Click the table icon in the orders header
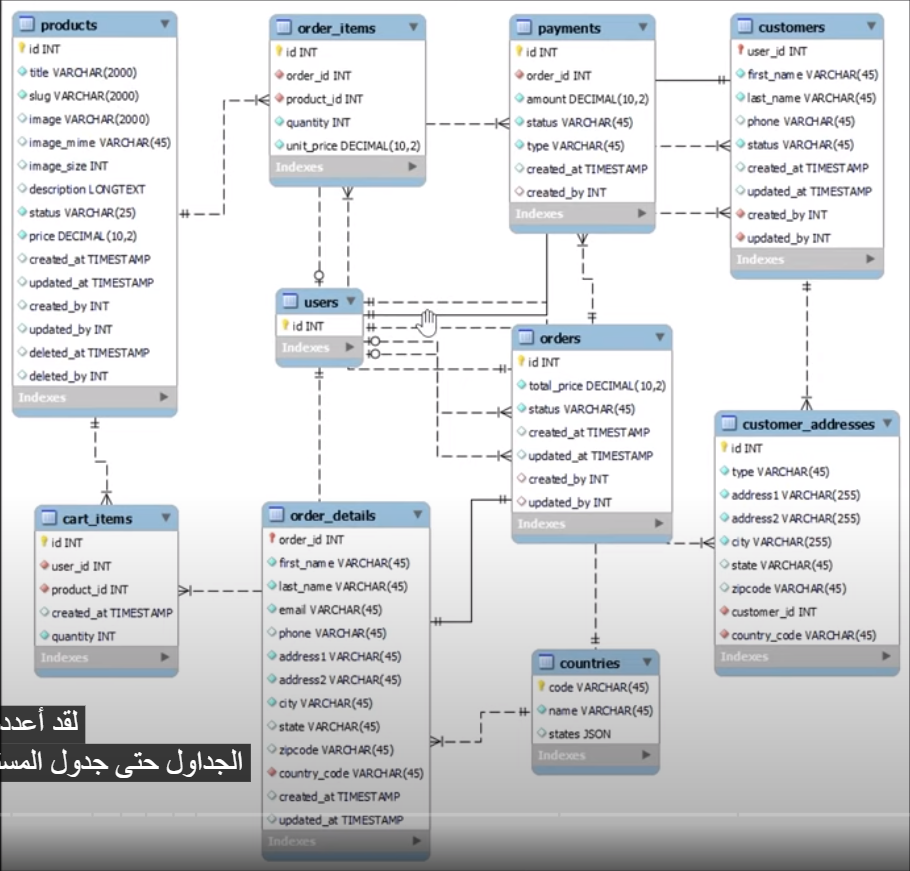Viewport: 910px width, 871px height. pos(526,338)
